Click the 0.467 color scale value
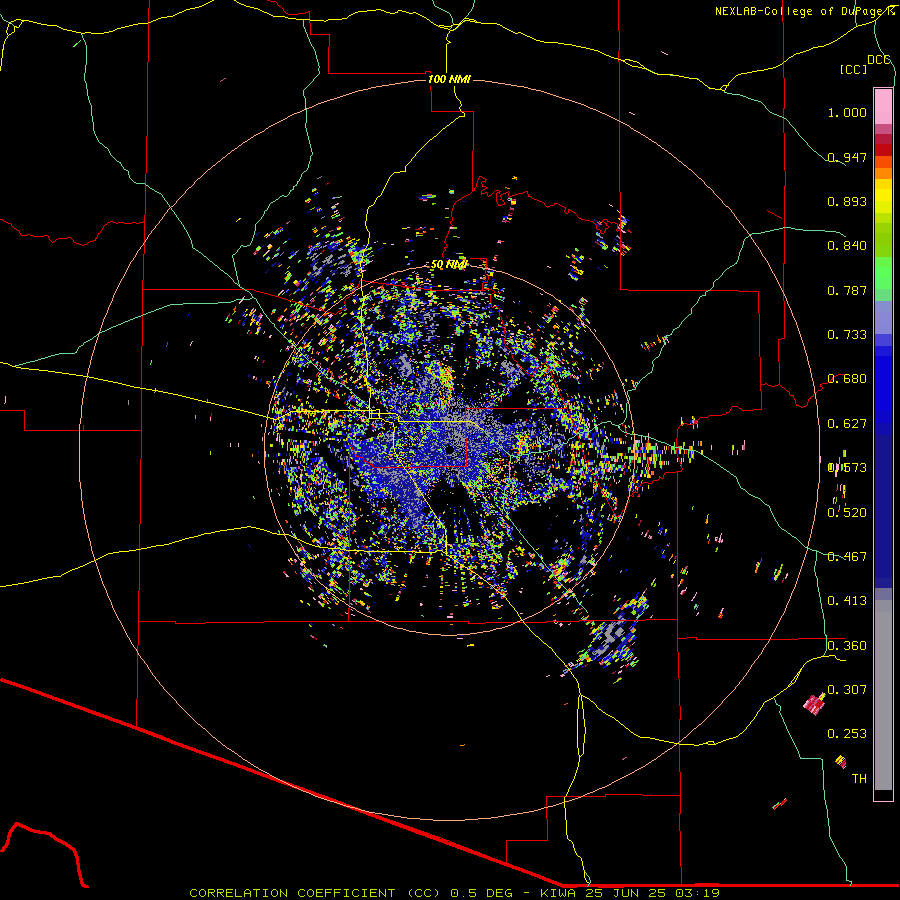The height and width of the screenshot is (900, 900). (847, 557)
